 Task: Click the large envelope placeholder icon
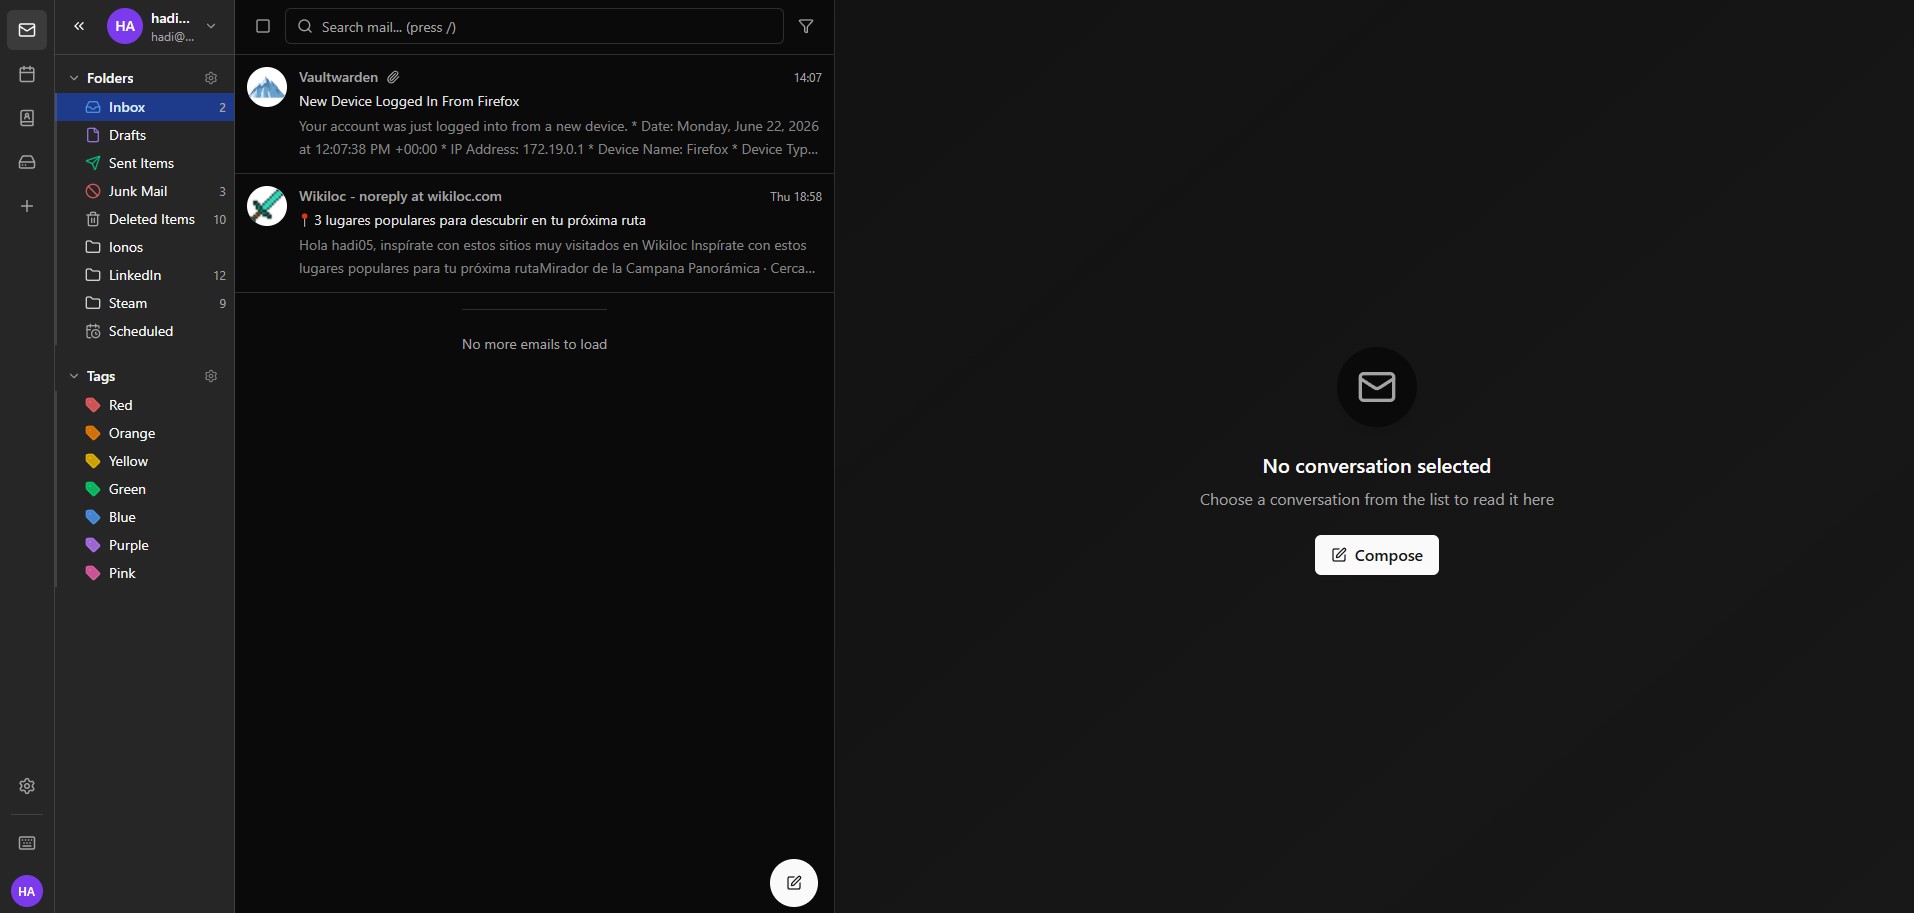coord(1377,387)
